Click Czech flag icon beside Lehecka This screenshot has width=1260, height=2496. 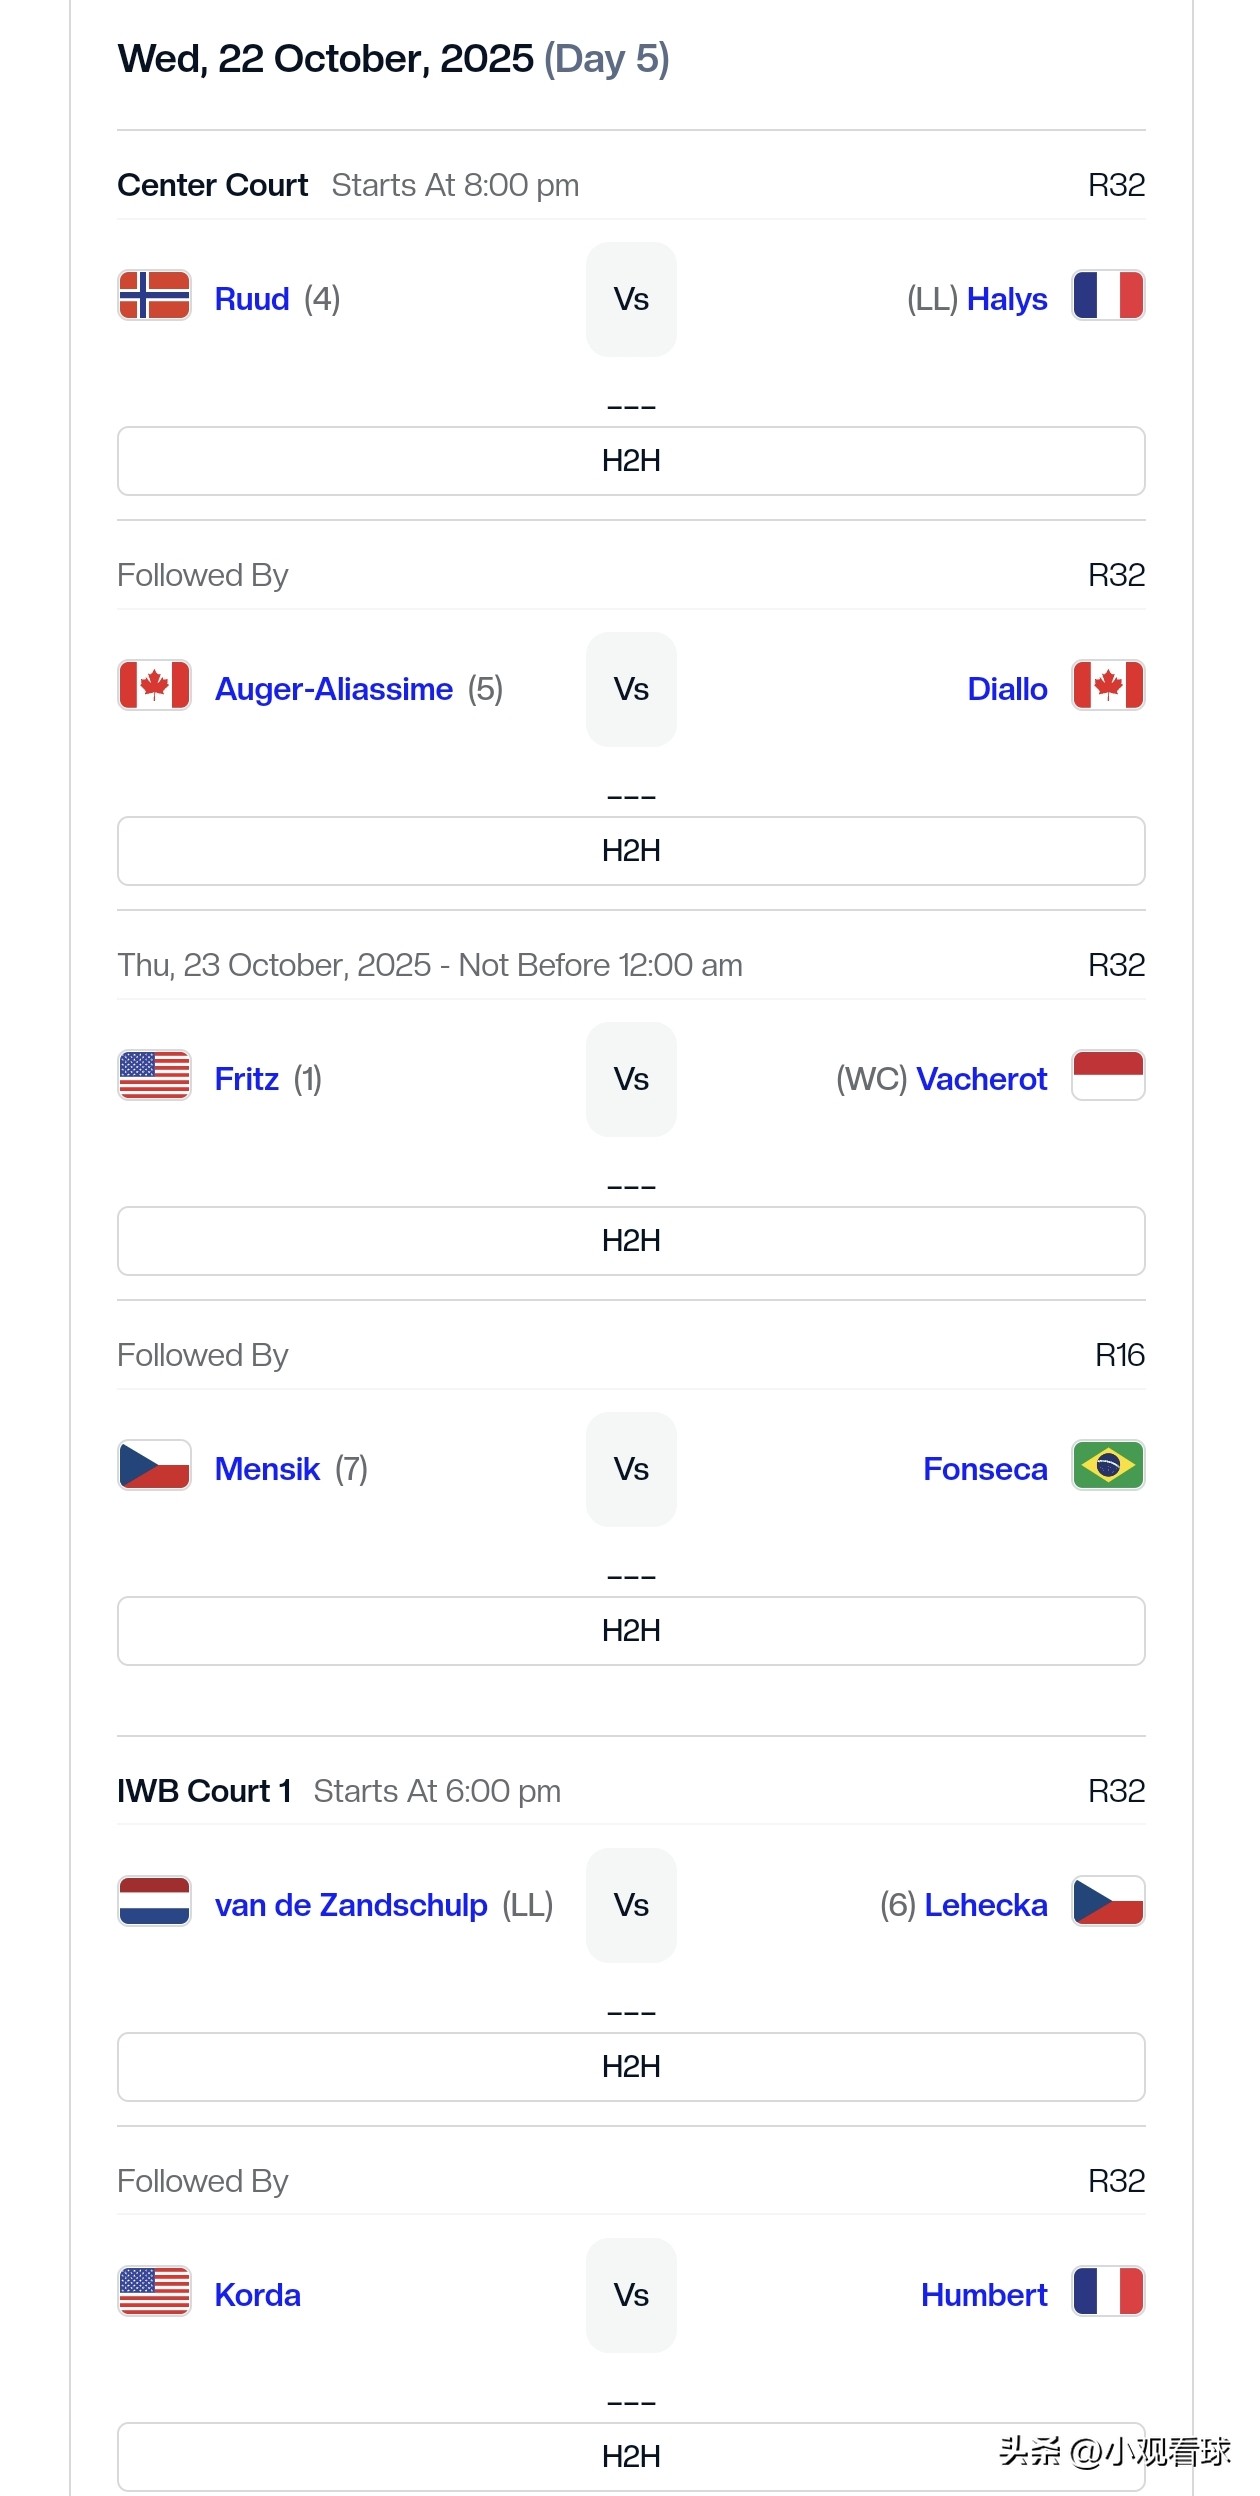click(x=1108, y=1902)
